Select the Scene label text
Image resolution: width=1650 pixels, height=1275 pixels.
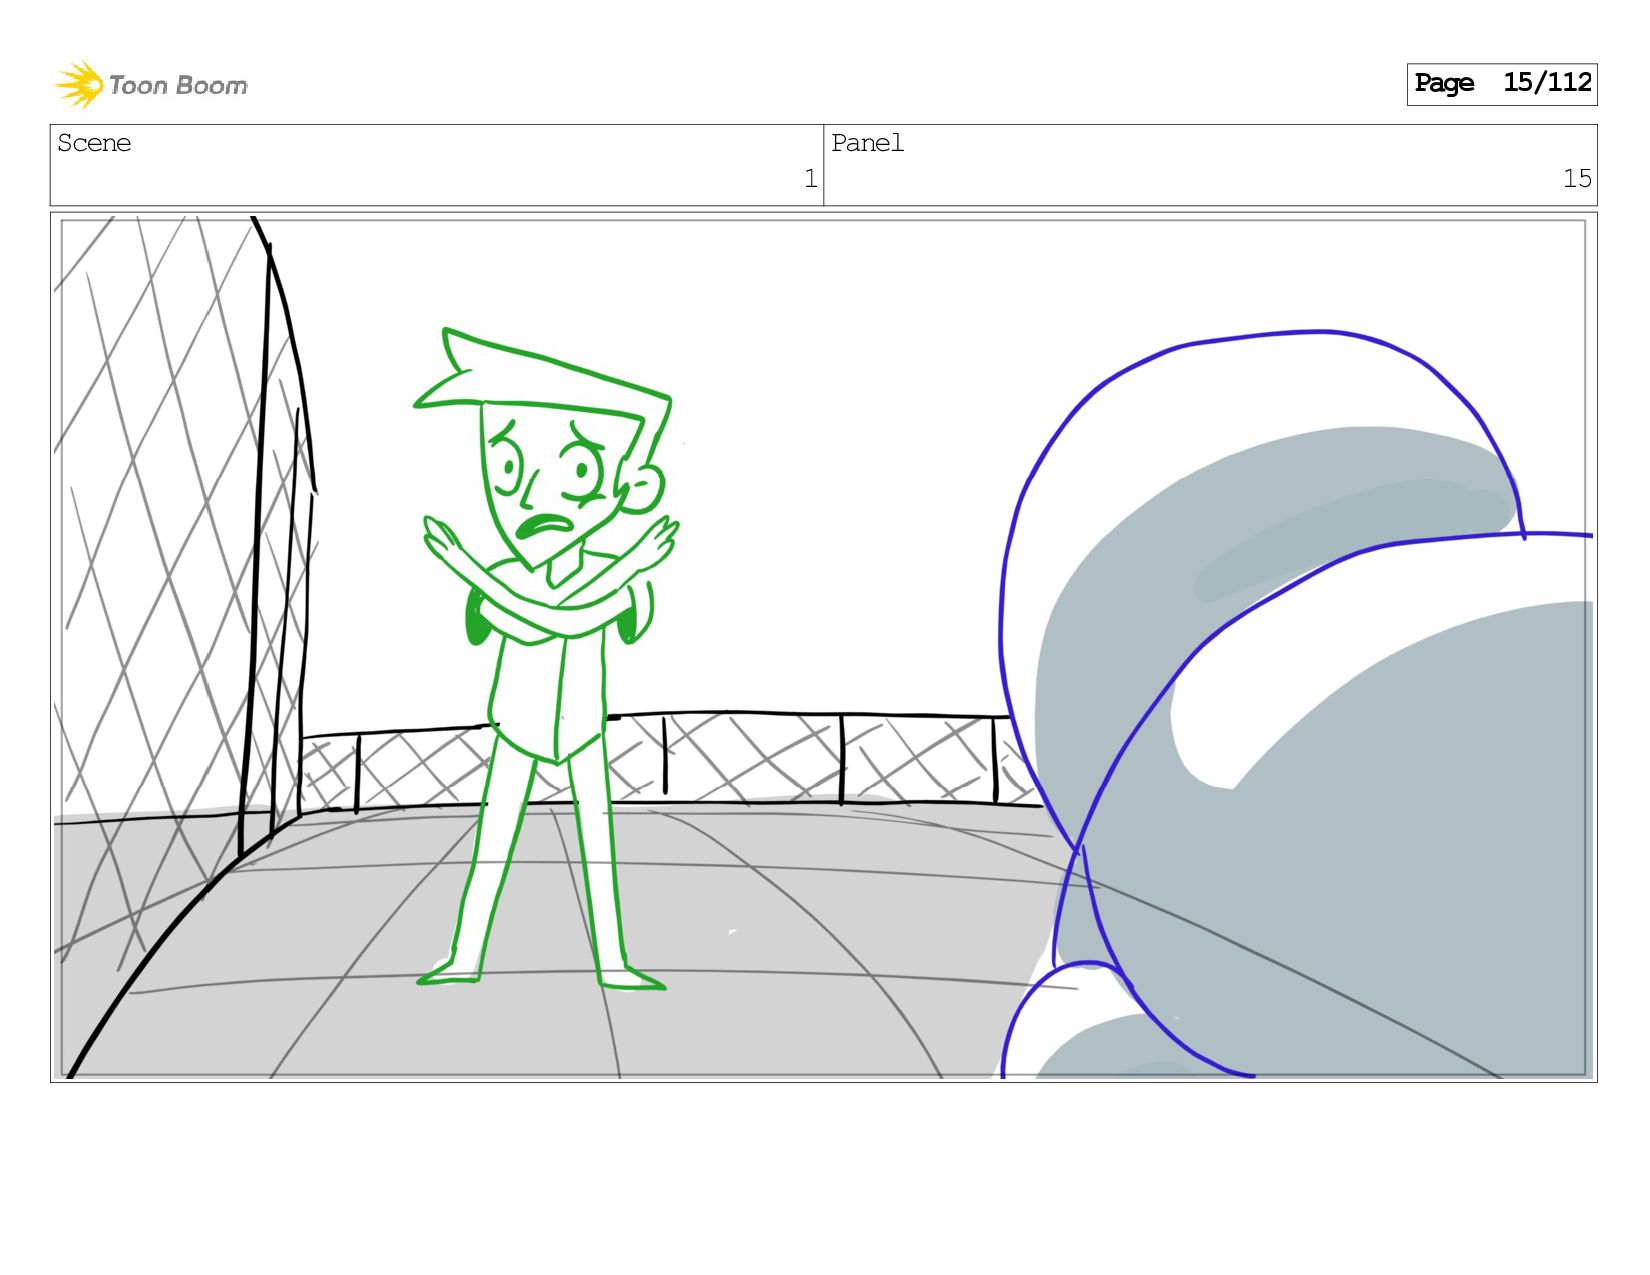(x=94, y=143)
